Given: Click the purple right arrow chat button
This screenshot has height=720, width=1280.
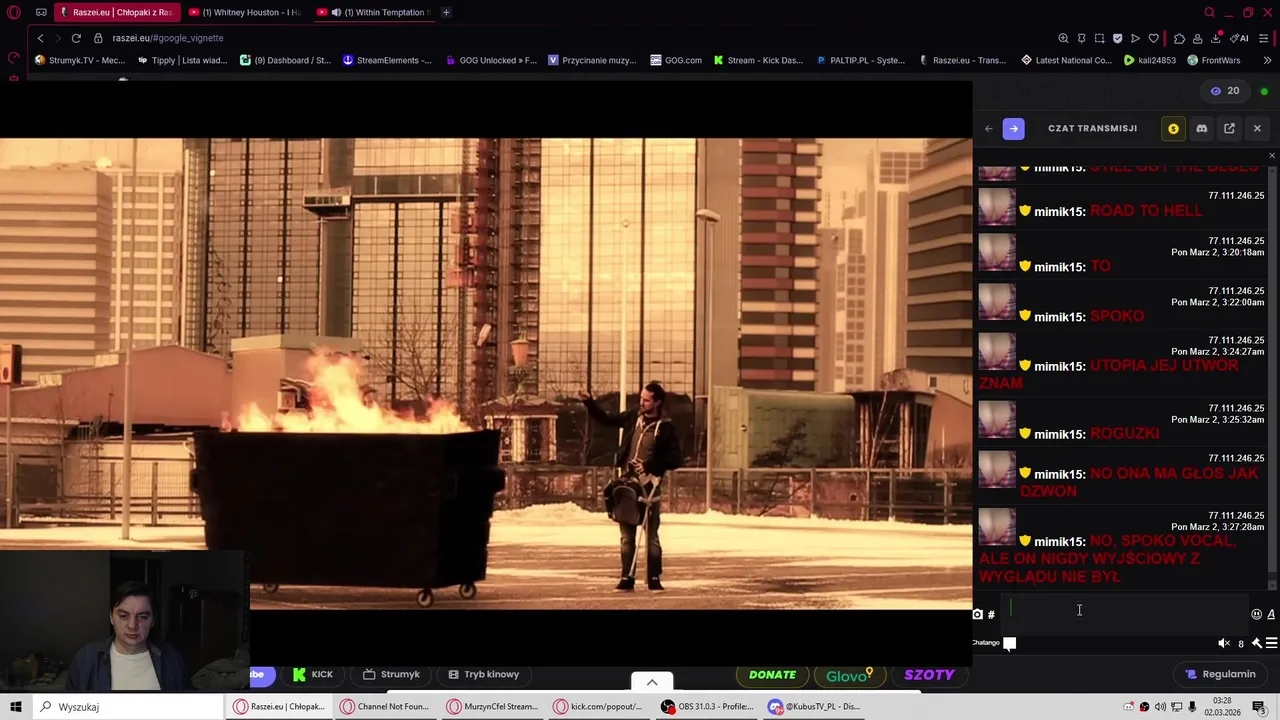Looking at the screenshot, I should 1013,128.
